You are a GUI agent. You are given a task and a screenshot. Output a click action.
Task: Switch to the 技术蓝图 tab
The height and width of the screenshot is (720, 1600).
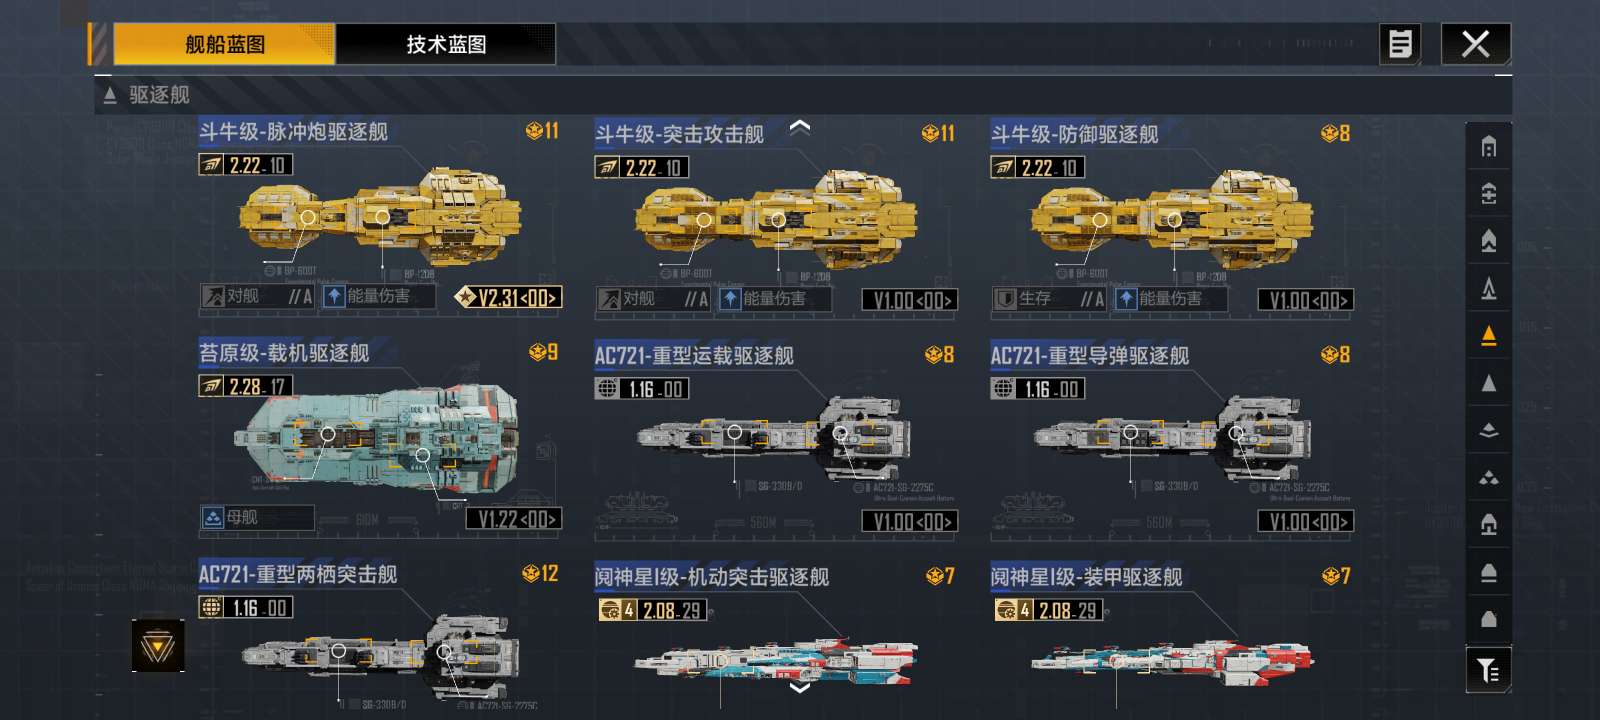[446, 44]
